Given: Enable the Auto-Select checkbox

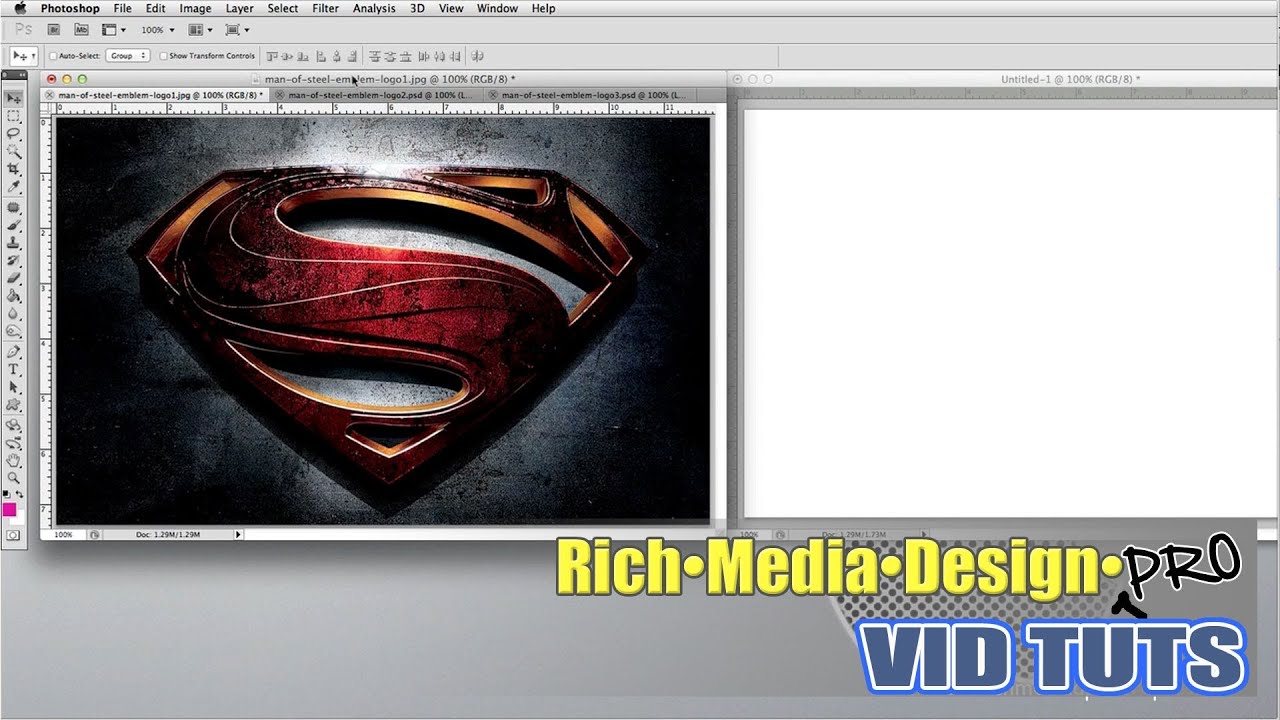Looking at the screenshot, I should click(x=53, y=56).
